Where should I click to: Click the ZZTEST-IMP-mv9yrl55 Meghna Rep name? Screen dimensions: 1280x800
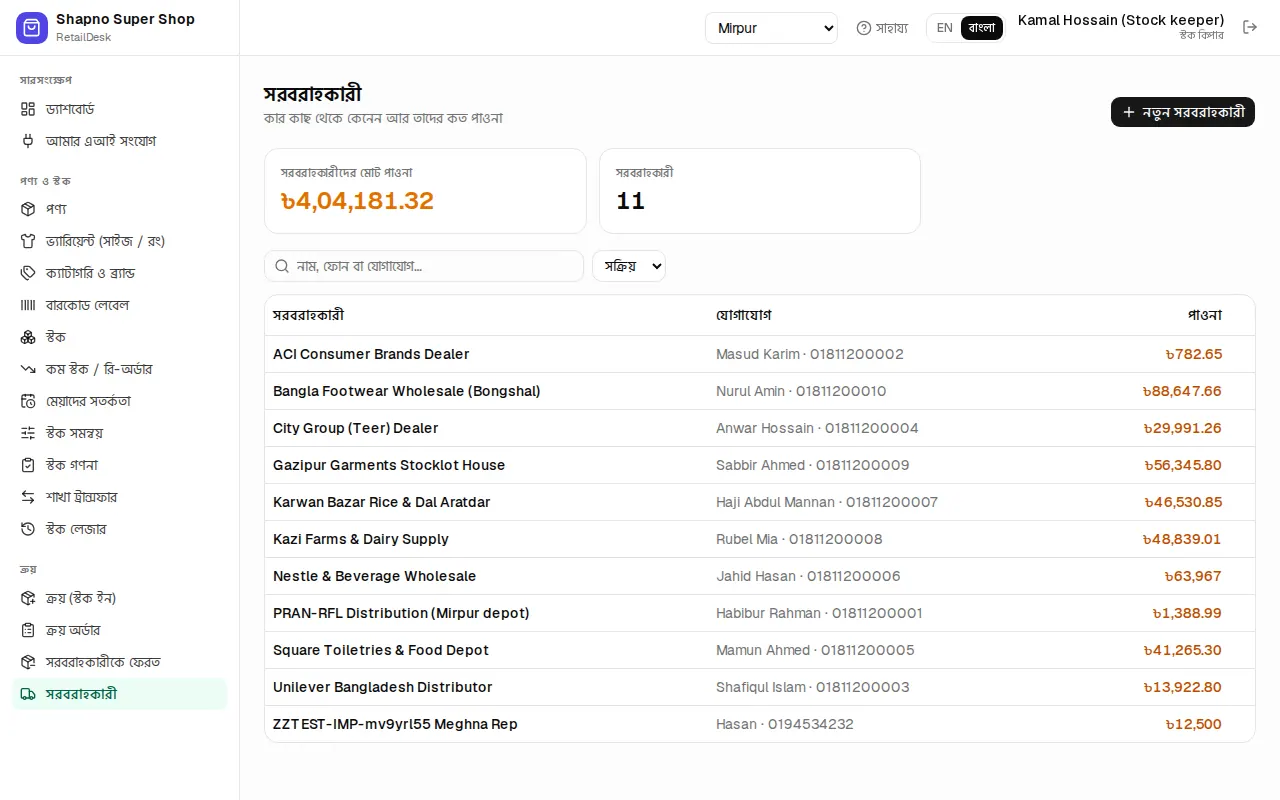tap(395, 724)
